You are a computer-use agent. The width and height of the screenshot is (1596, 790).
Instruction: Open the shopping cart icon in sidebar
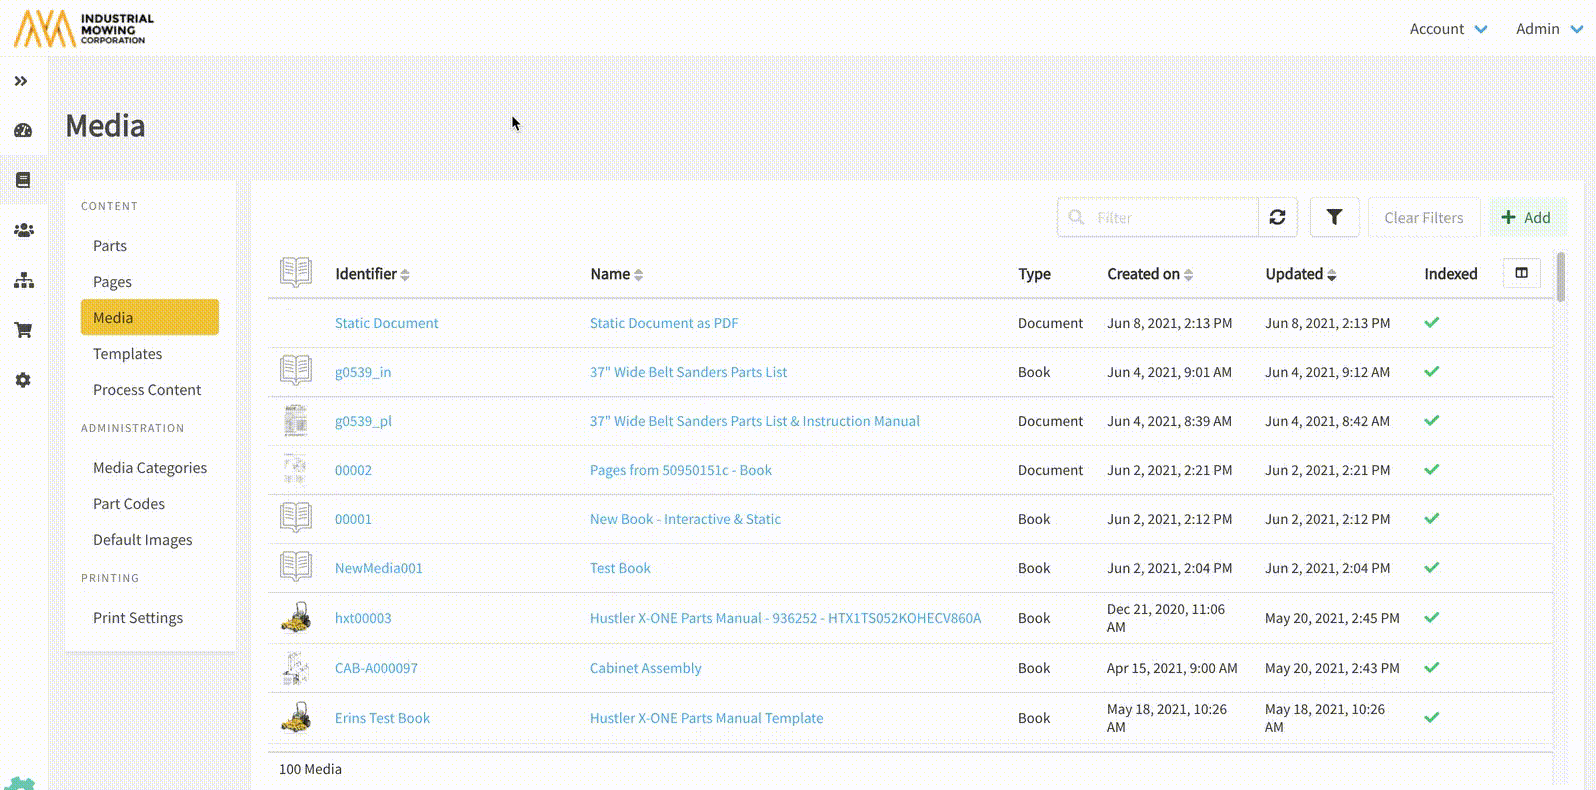pos(23,330)
